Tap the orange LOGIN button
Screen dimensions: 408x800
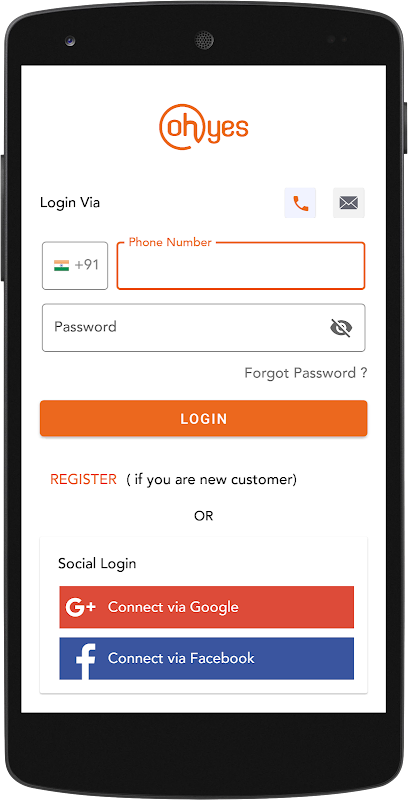tap(203, 418)
